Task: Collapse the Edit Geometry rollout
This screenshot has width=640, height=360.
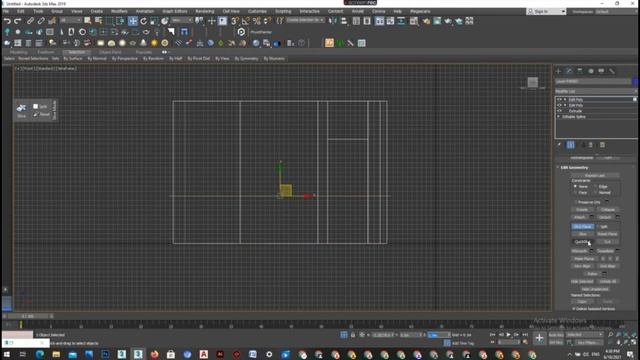Action: 575,167
